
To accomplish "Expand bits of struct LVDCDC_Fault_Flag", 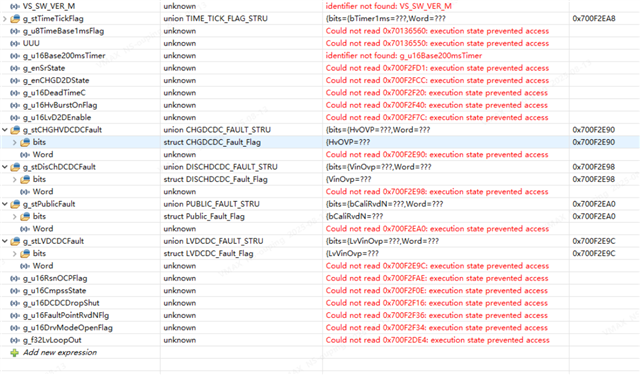I will coord(15,254).
